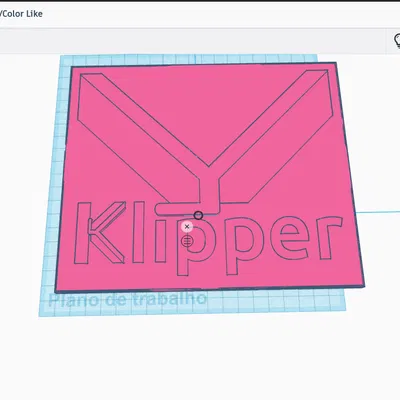Image resolution: width=400 pixels, height=400 pixels.
Task: Select the Klipper text shape
Action: pos(208,239)
